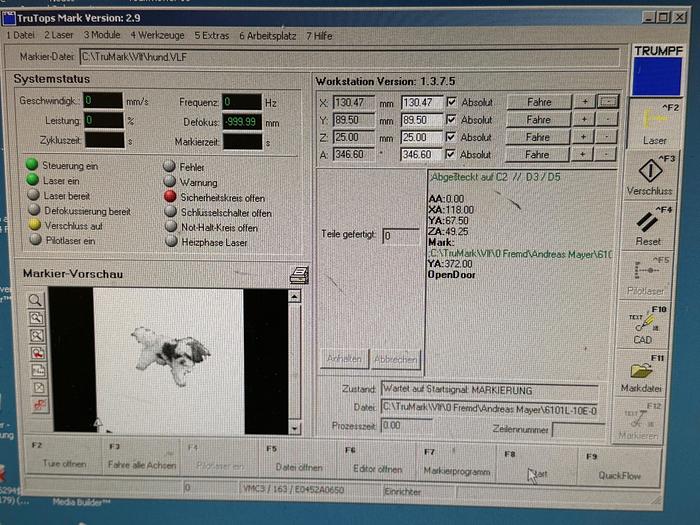Click the printer icon beside Markier-Vorschau
This screenshot has height=525, width=700.
pyautogui.click(x=299, y=275)
